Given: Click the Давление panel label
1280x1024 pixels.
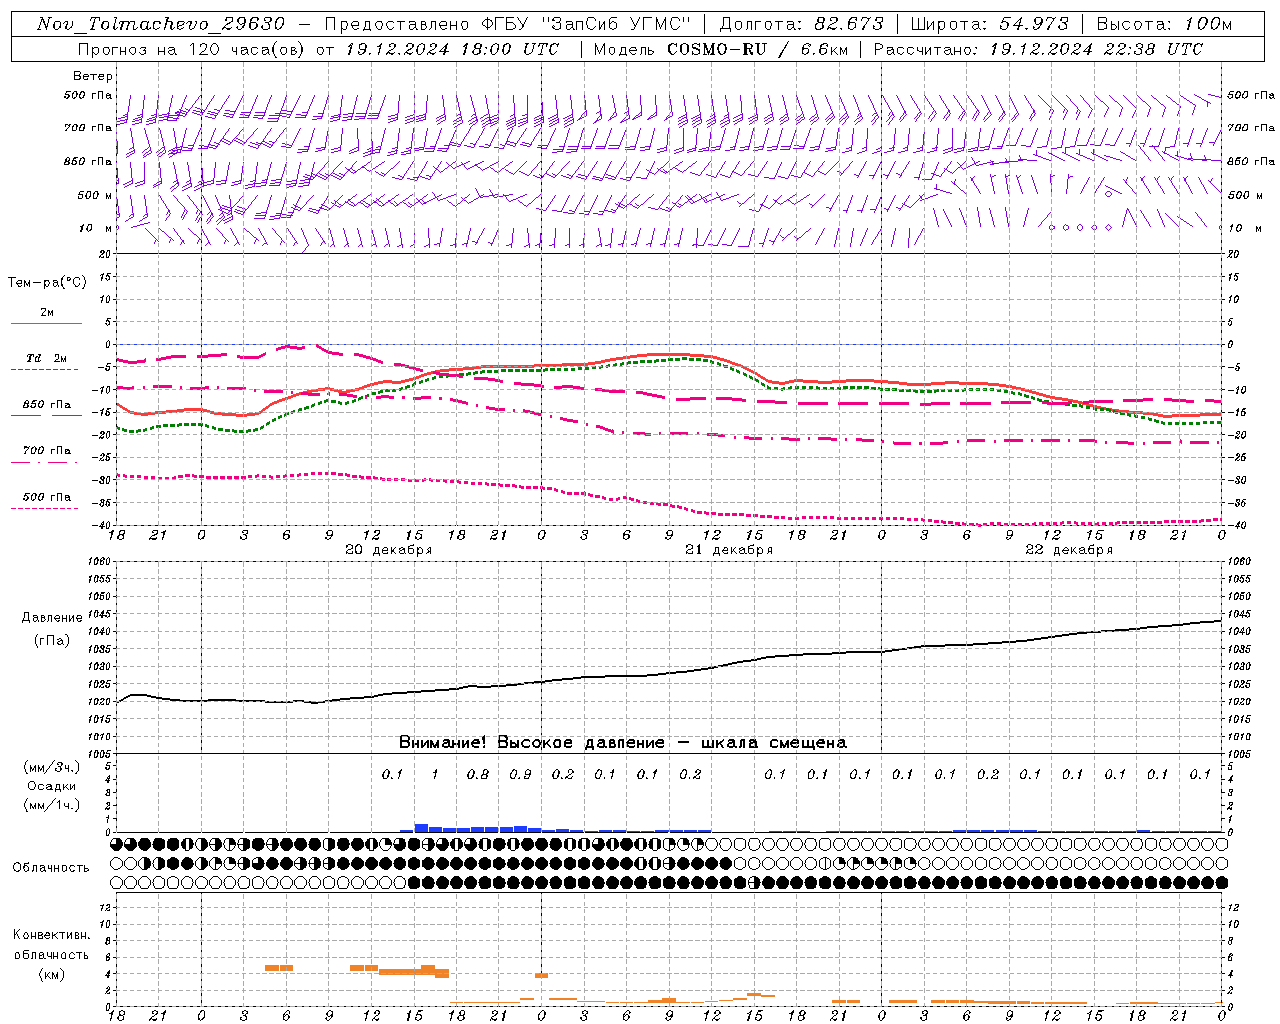Looking at the screenshot, I should pos(52,618).
